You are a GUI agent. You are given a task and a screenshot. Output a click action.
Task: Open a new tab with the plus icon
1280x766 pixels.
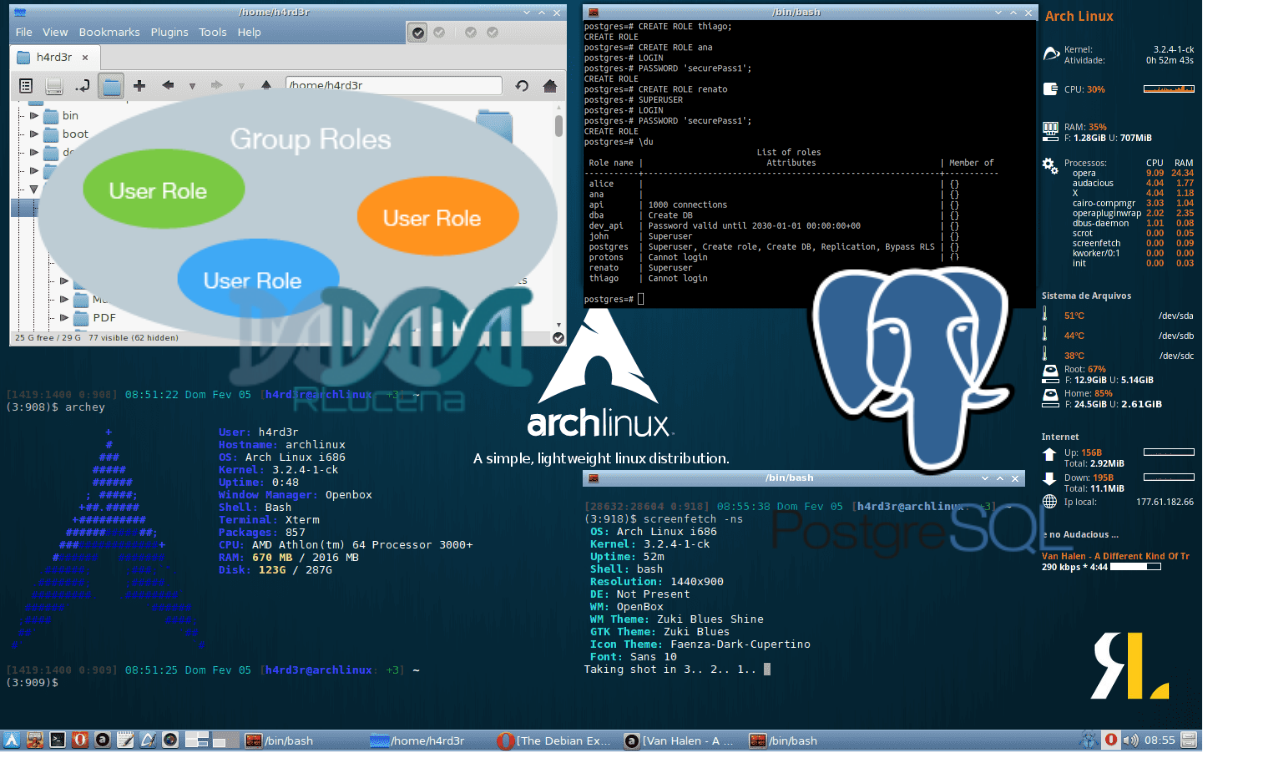139,86
